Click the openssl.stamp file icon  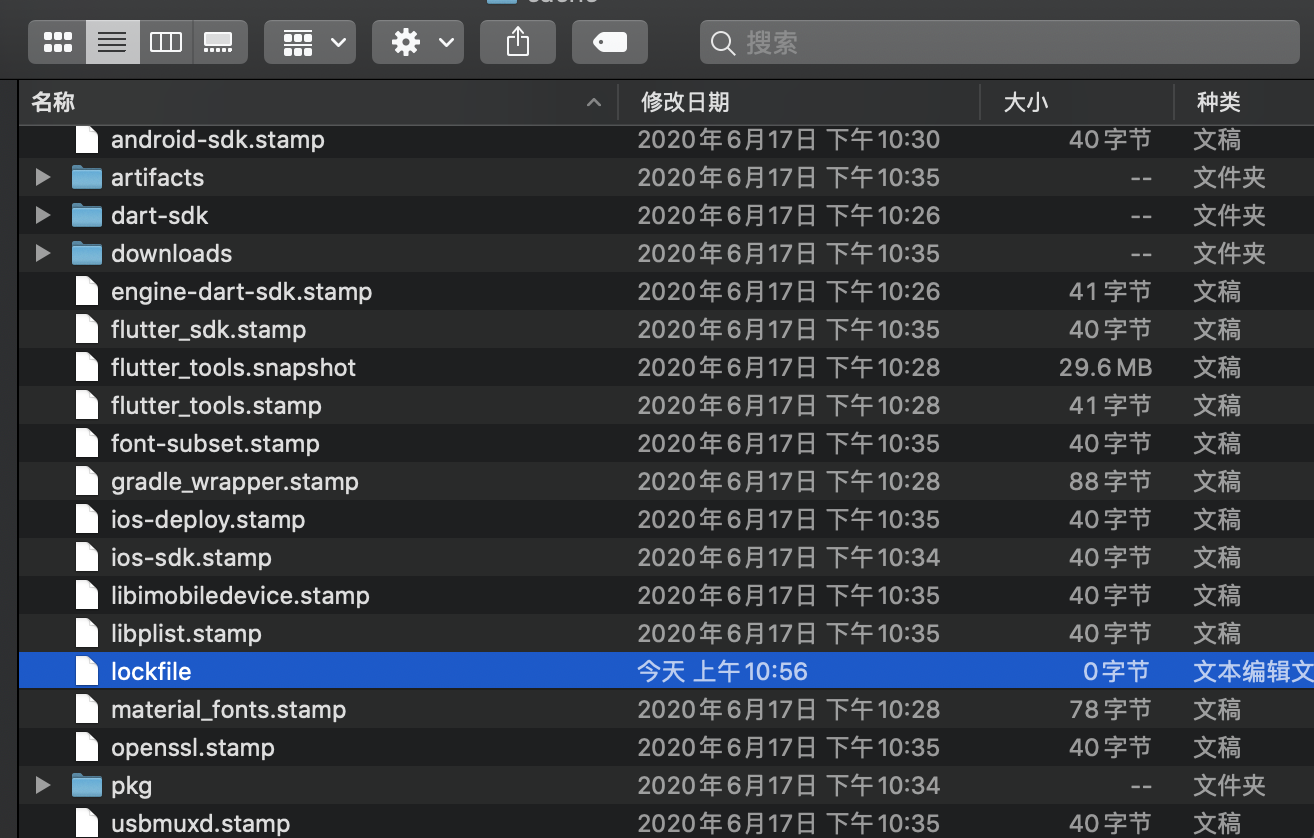pos(88,747)
